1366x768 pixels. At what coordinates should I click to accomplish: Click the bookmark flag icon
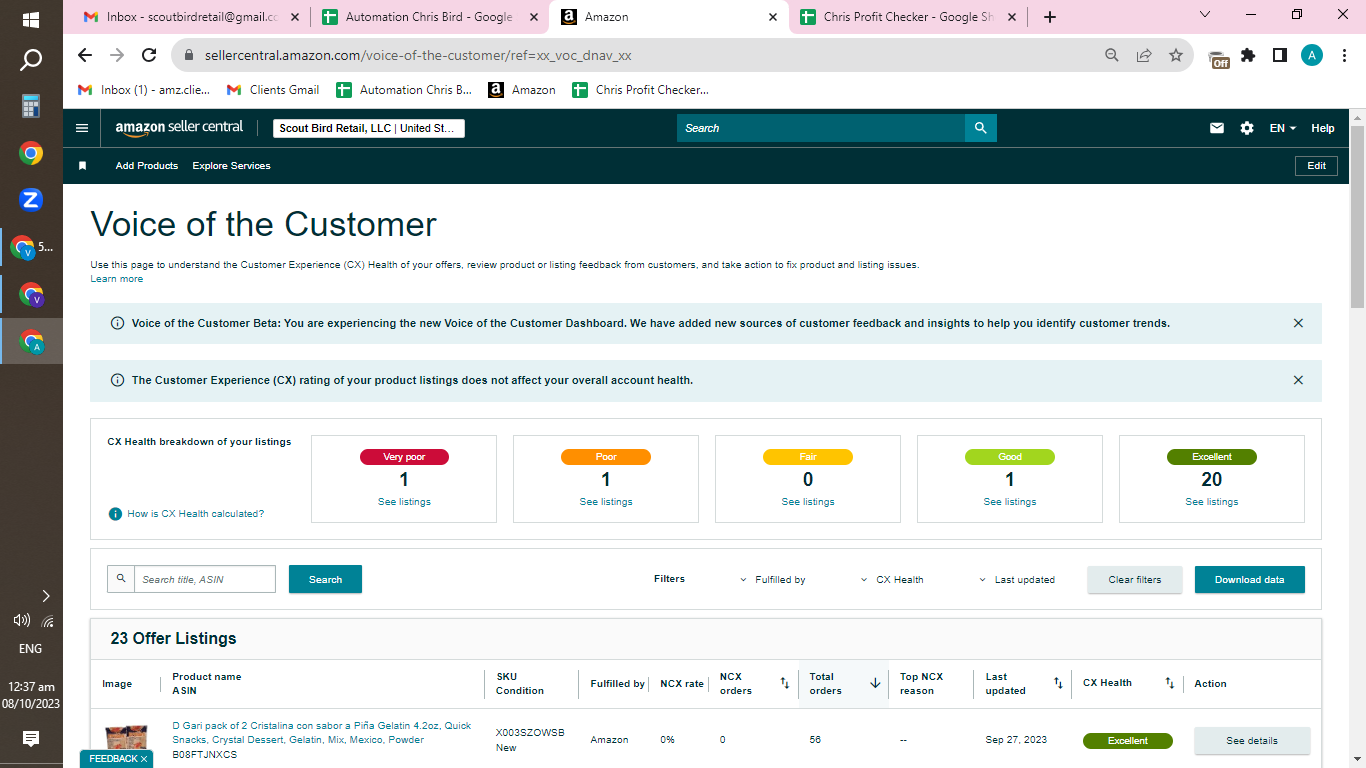pyautogui.click(x=83, y=166)
